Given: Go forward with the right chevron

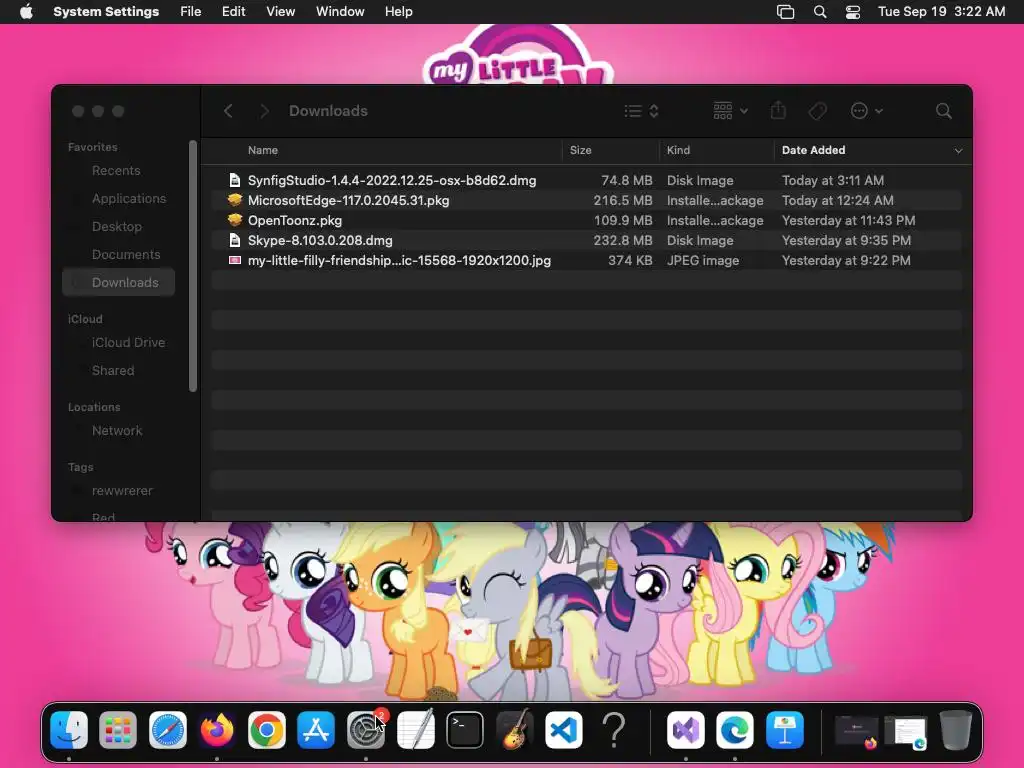Looking at the screenshot, I should pos(264,111).
